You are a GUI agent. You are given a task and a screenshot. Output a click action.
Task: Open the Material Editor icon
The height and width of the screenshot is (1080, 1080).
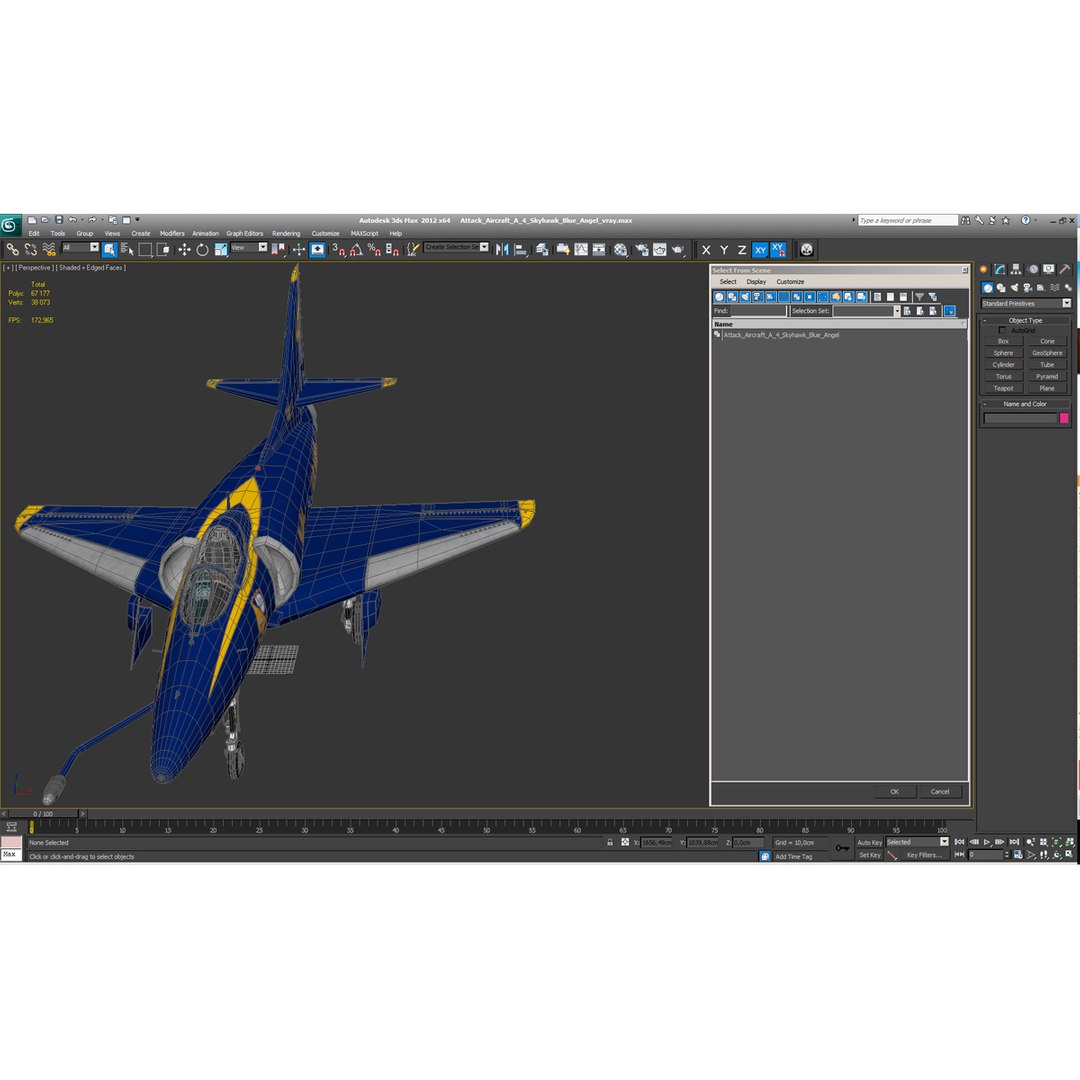[x=621, y=249]
